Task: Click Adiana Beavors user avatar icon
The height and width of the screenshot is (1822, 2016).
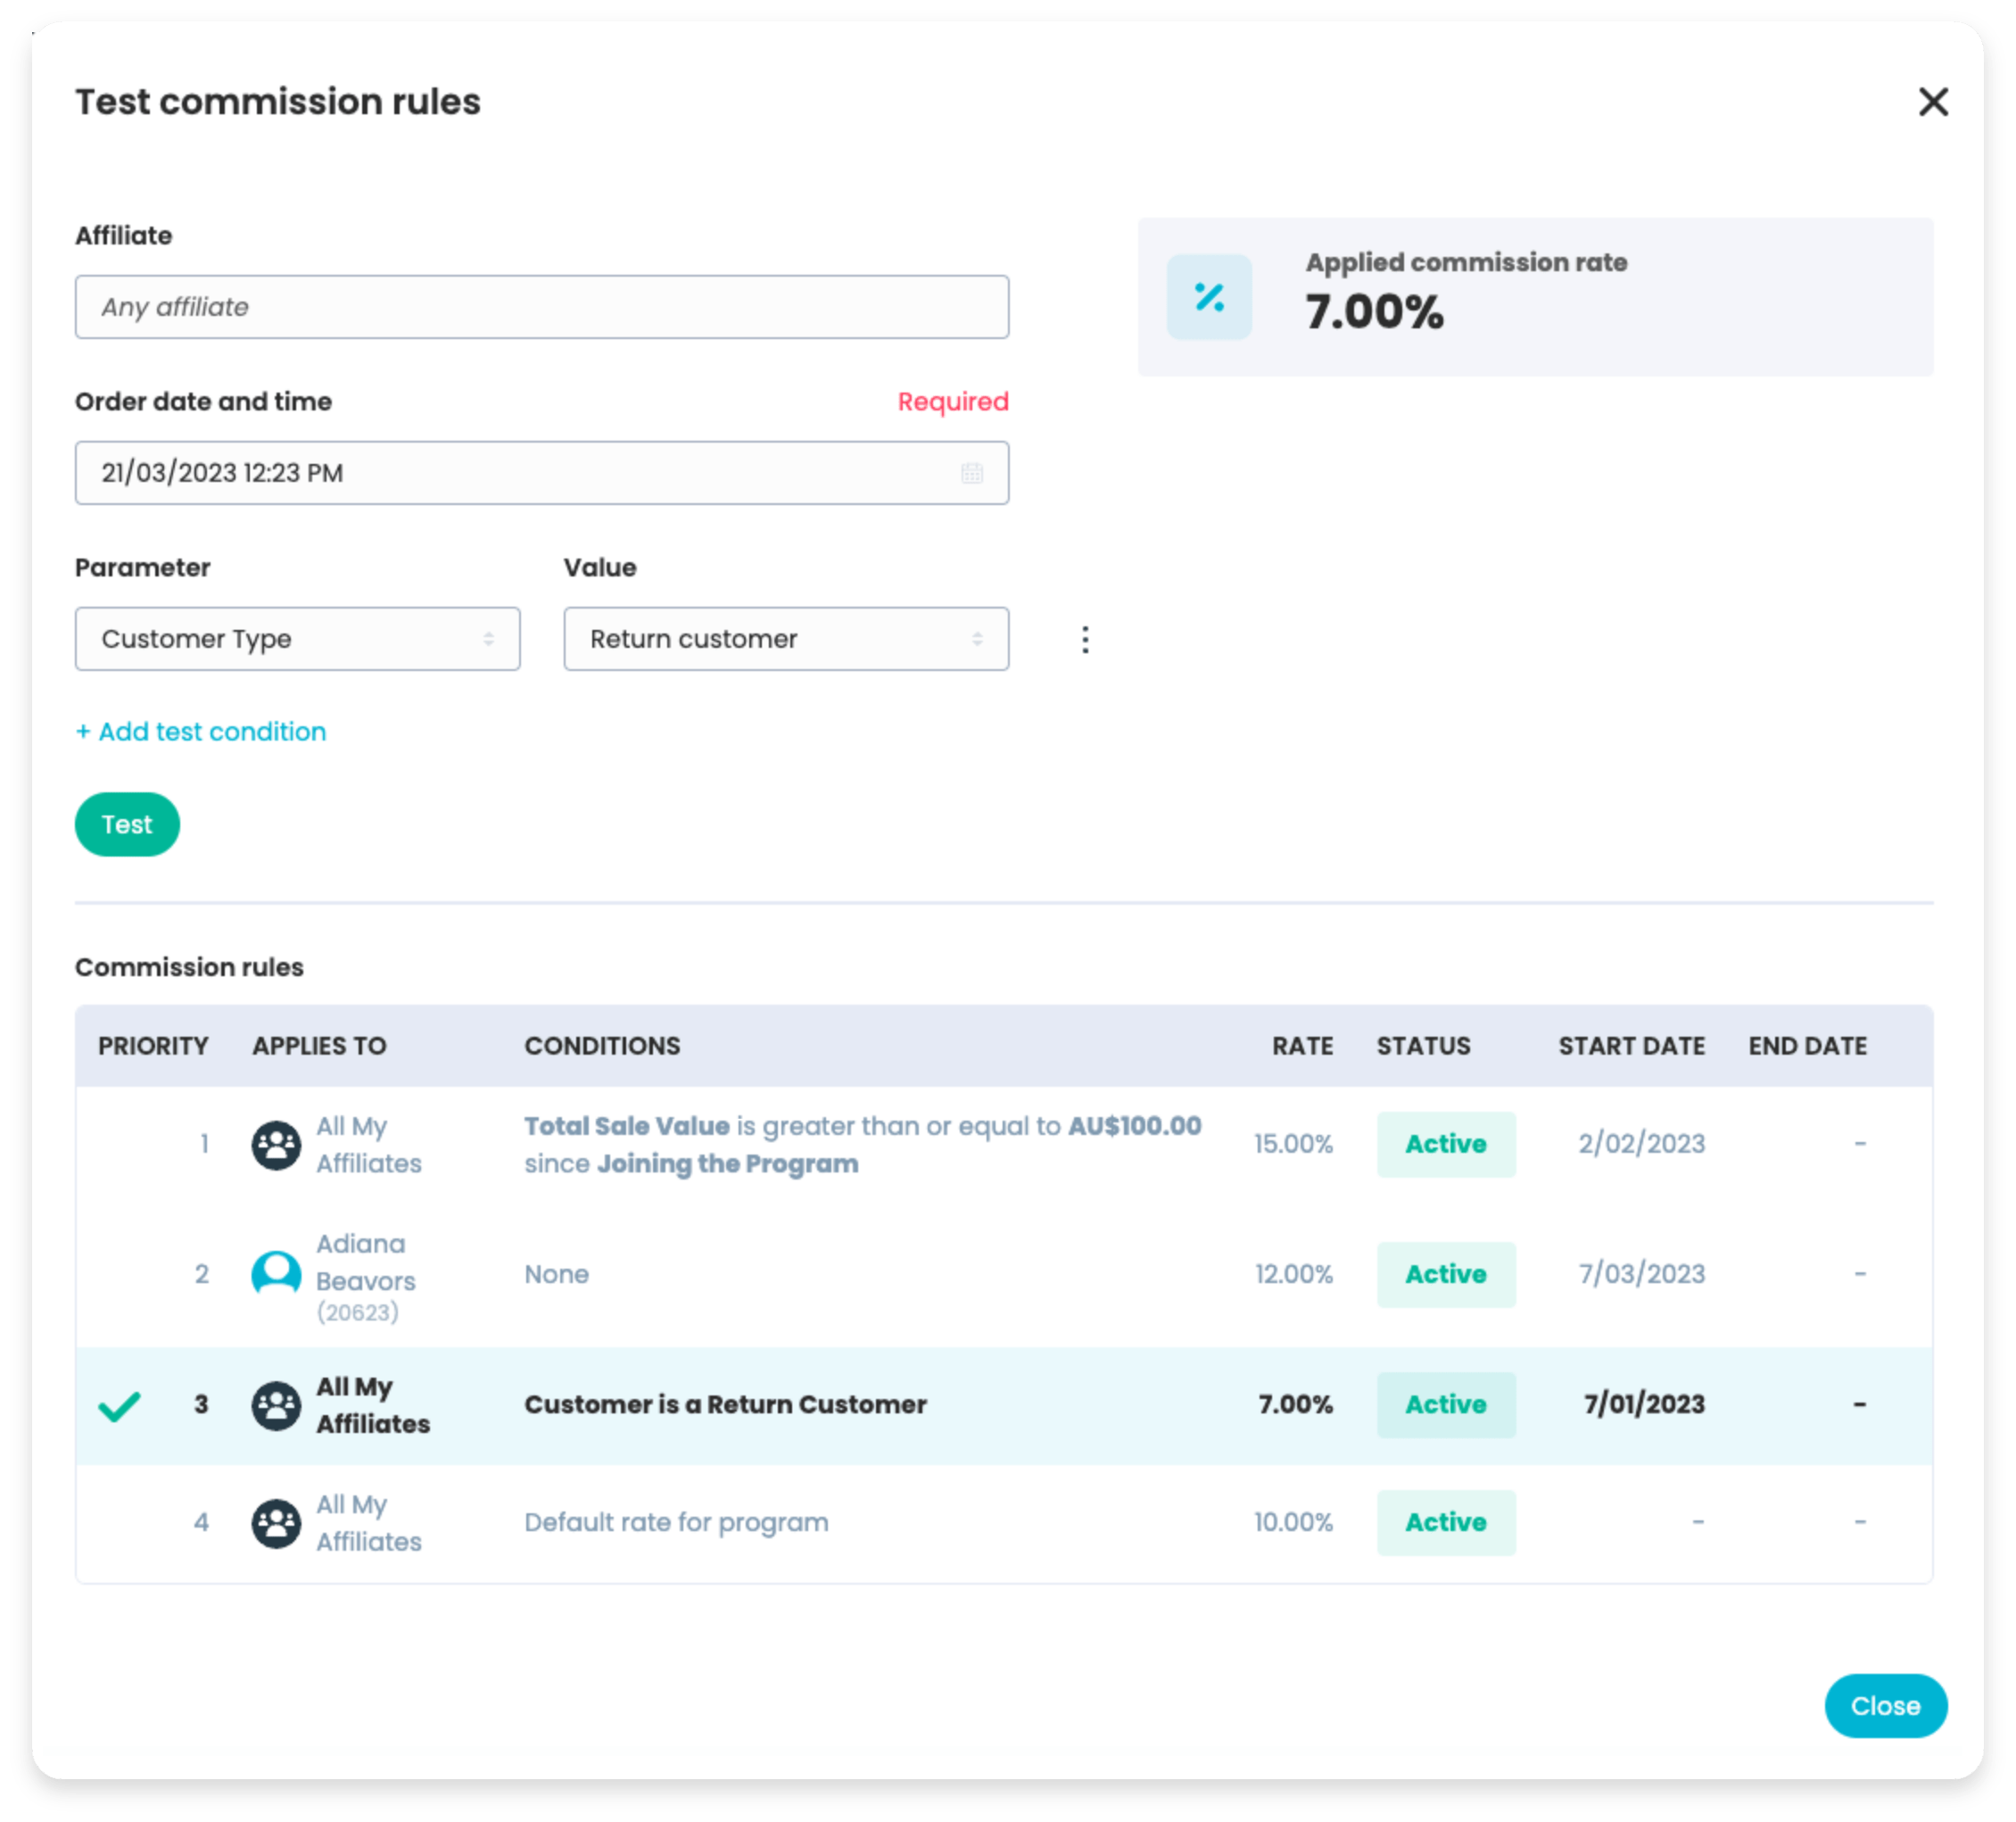Action: (x=276, y=1274)
